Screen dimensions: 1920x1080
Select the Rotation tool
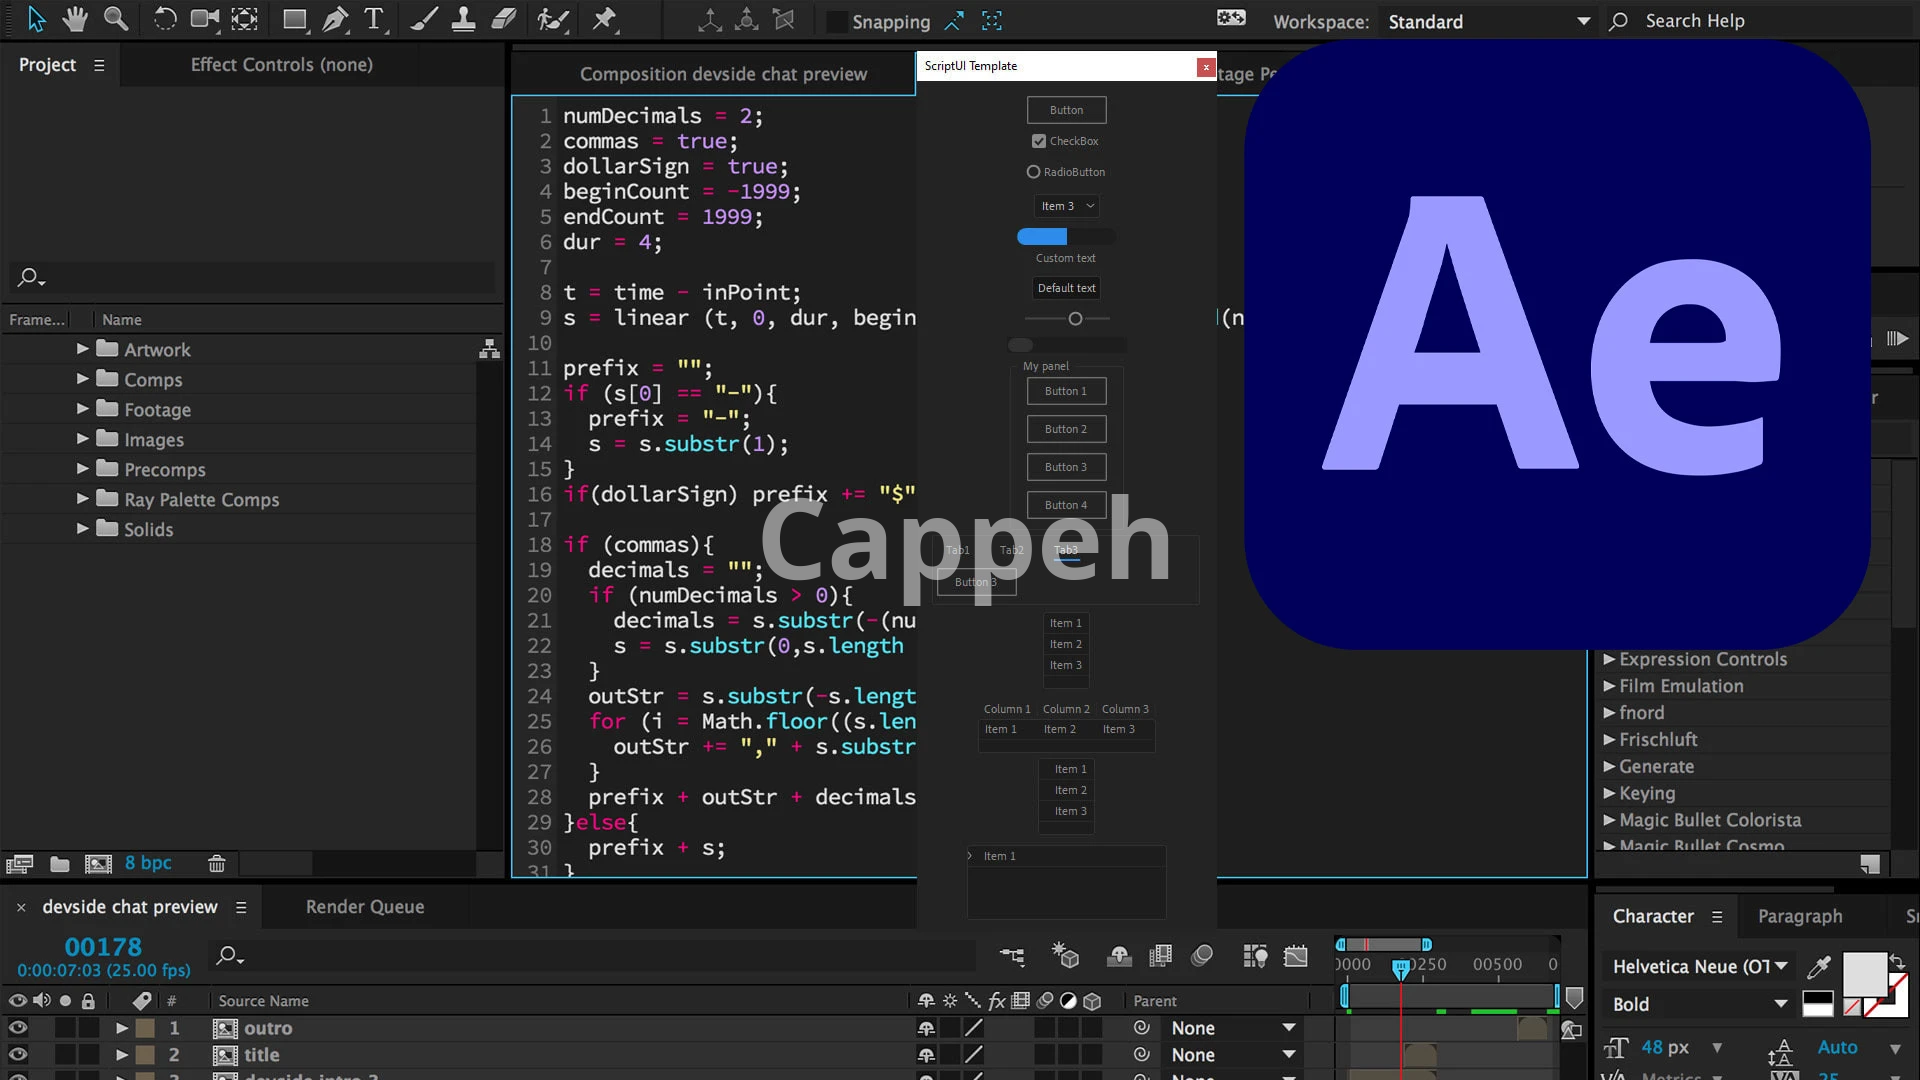[164, 19]
